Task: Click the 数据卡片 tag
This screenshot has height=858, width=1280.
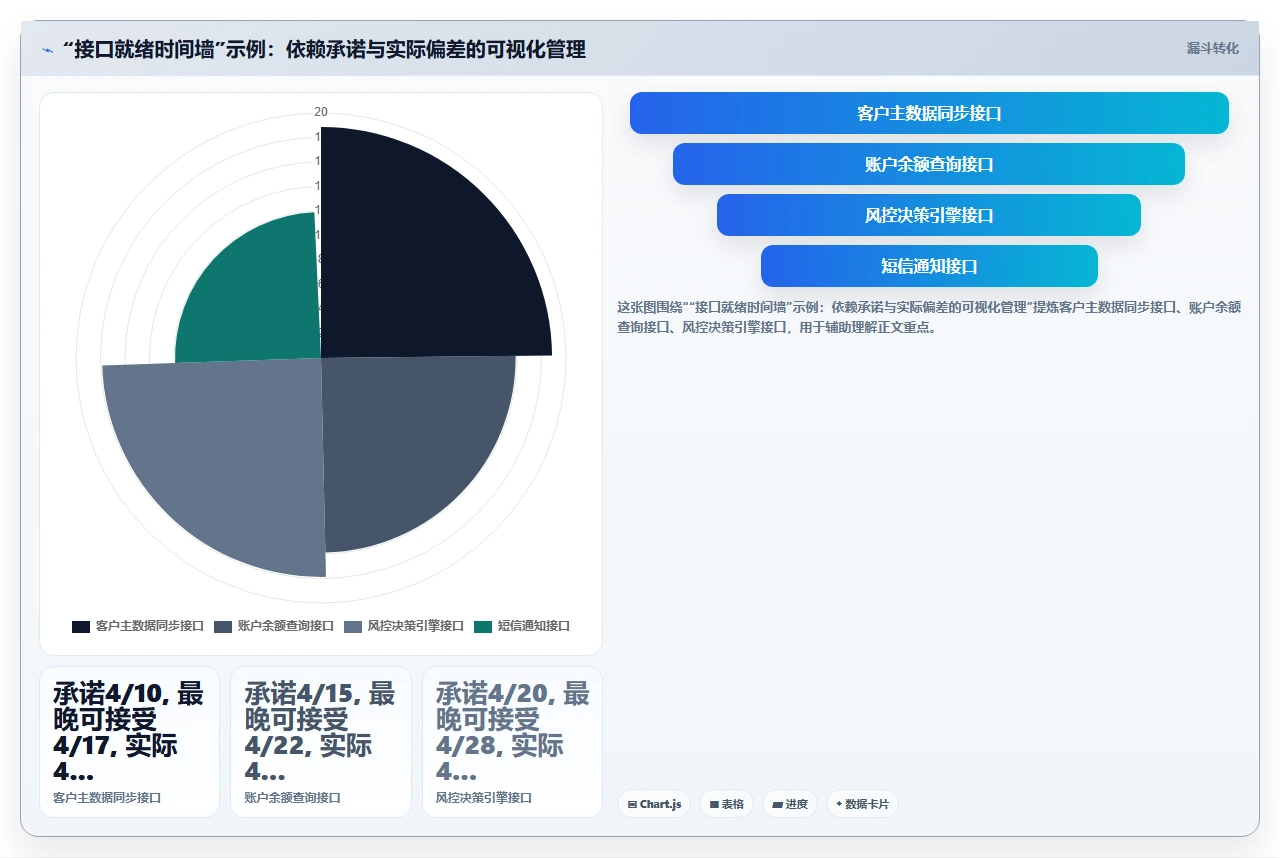Action: pyautogui.click(x=862, y=804)
